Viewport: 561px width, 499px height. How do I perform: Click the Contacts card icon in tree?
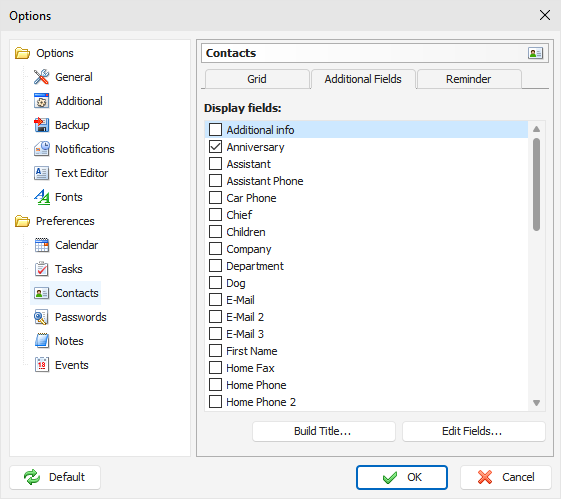tap(42, 293)
